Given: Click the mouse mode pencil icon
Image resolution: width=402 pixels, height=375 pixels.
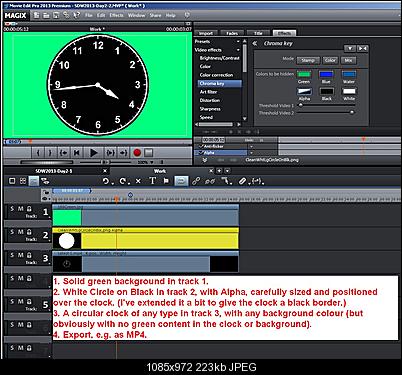Looking at the screenshot, I should point(242,181).
